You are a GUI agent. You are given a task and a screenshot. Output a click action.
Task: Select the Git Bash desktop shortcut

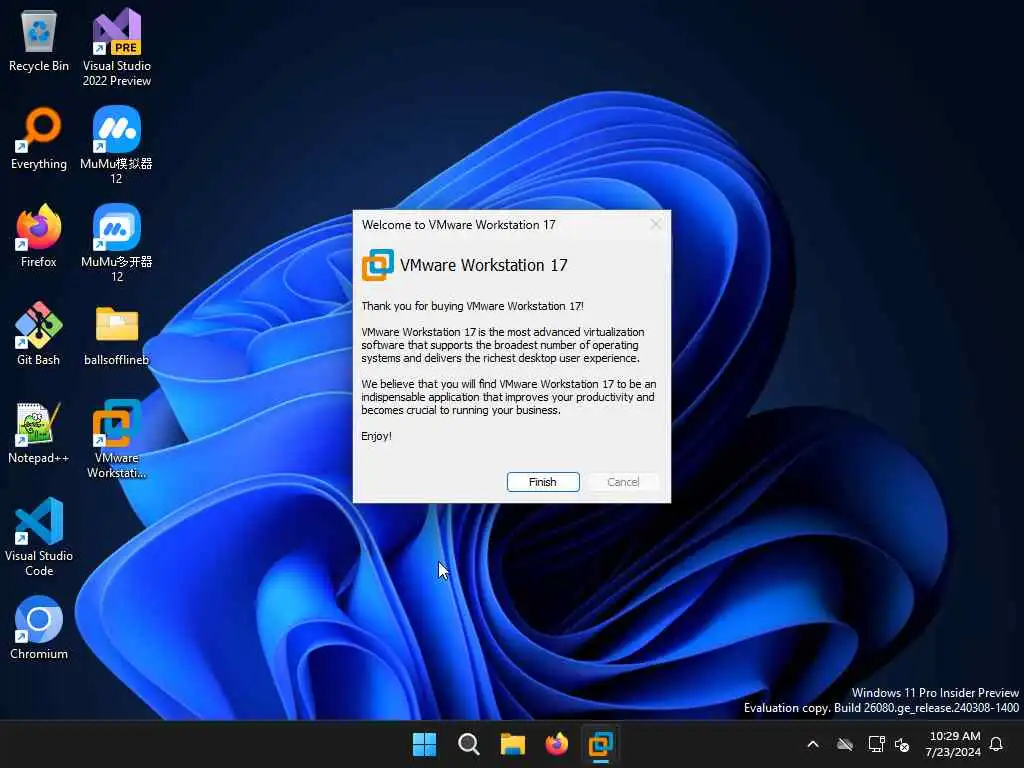[x=39, y=334]
